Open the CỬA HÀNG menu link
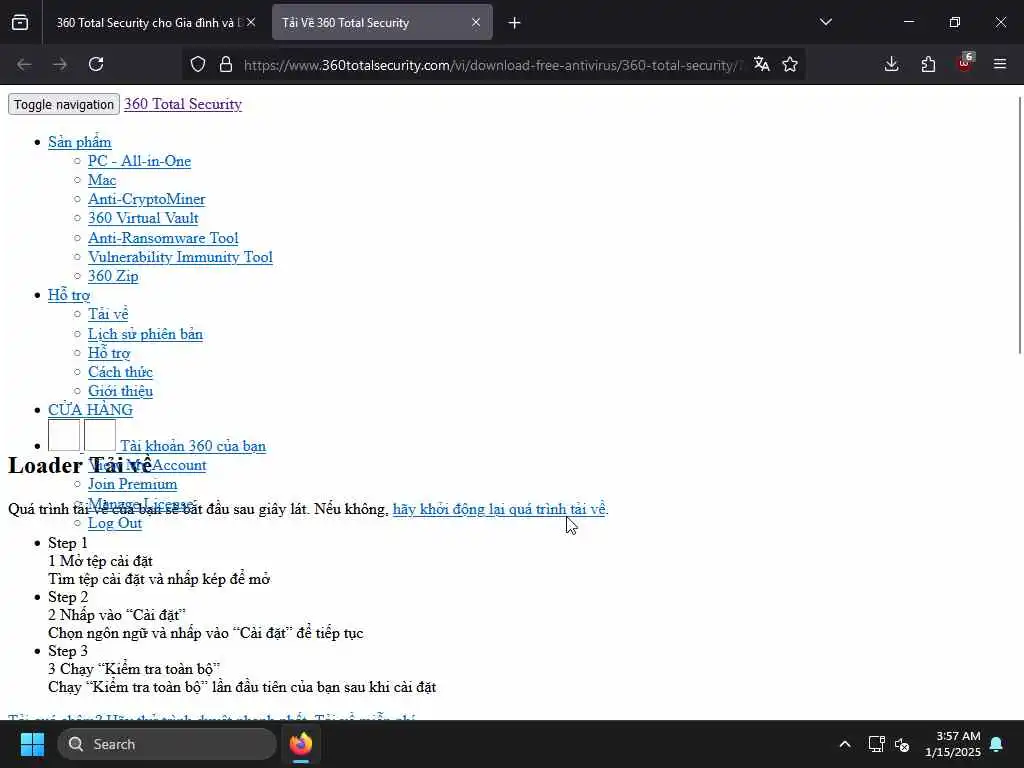 click(x=91, y=409)
